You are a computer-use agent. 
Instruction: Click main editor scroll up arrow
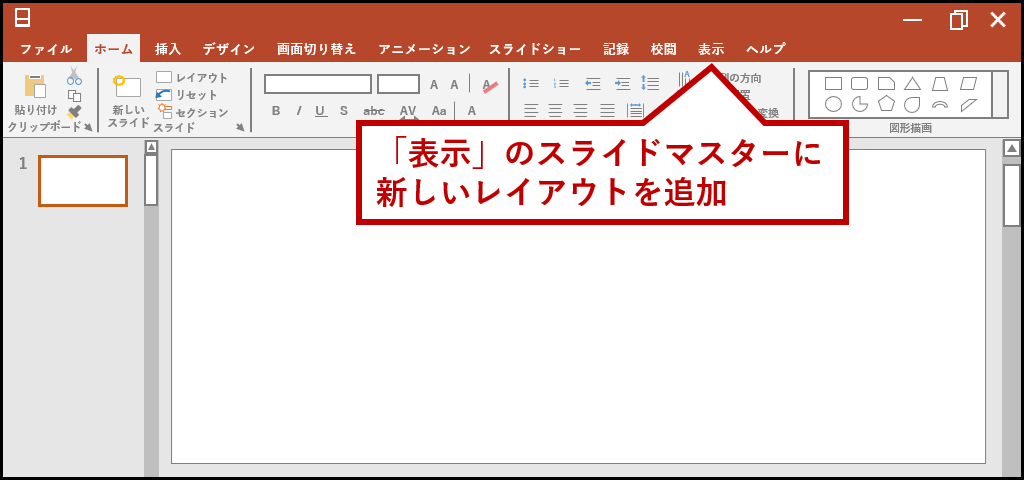tap(1012, 148)
